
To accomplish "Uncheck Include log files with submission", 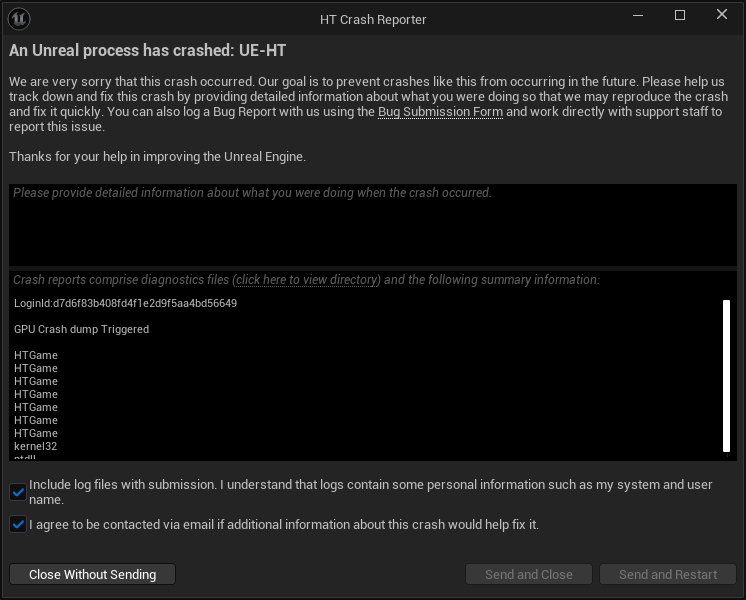I will pos(18,492).
